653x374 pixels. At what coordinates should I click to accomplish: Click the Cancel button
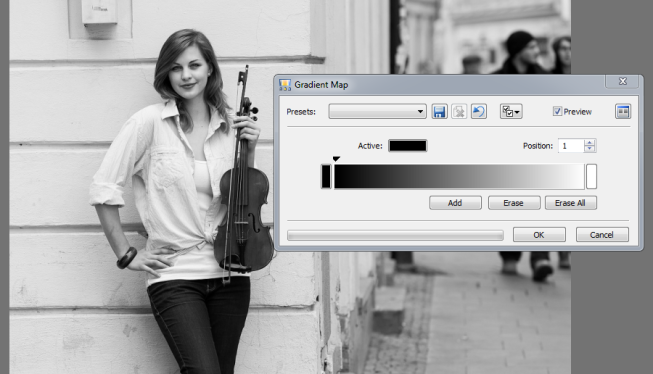click(x=602, y=235)
